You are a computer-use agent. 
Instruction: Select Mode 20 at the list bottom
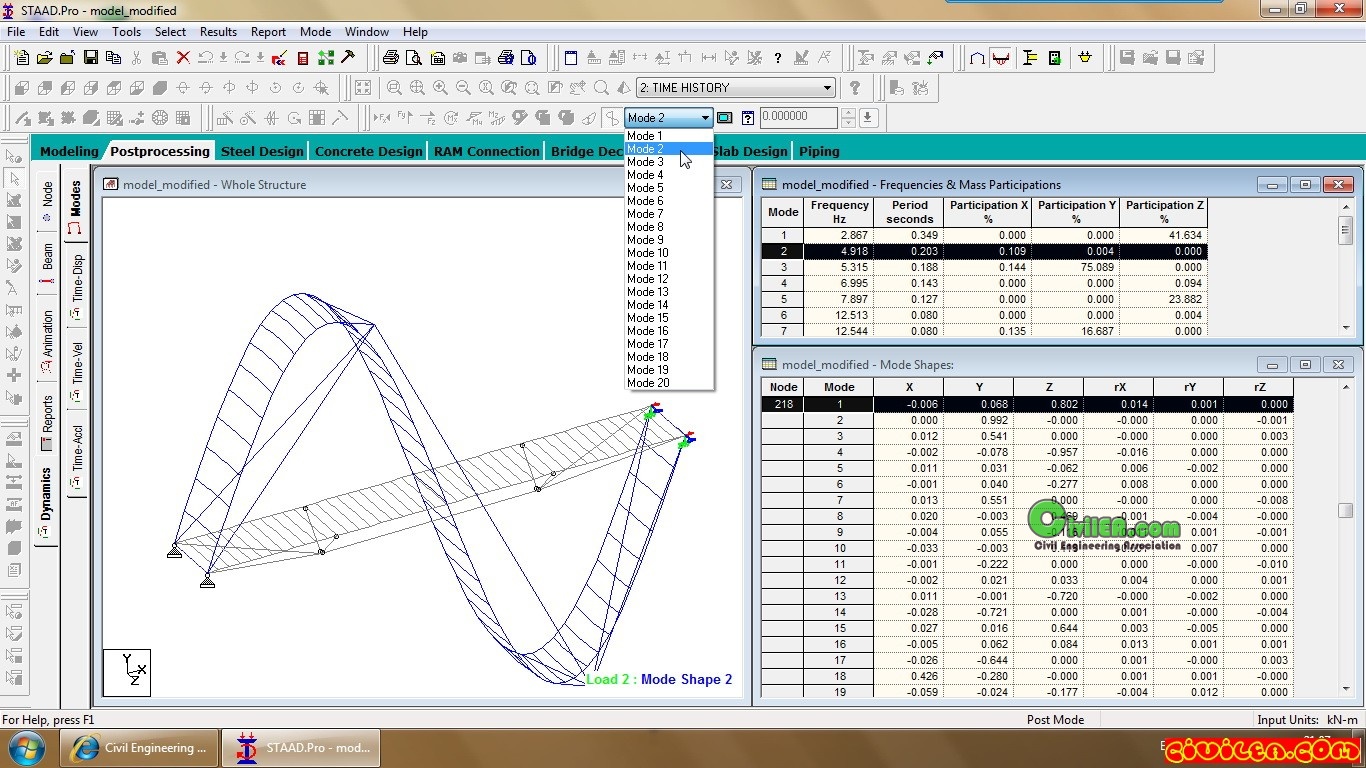click(x=669, y=383)
